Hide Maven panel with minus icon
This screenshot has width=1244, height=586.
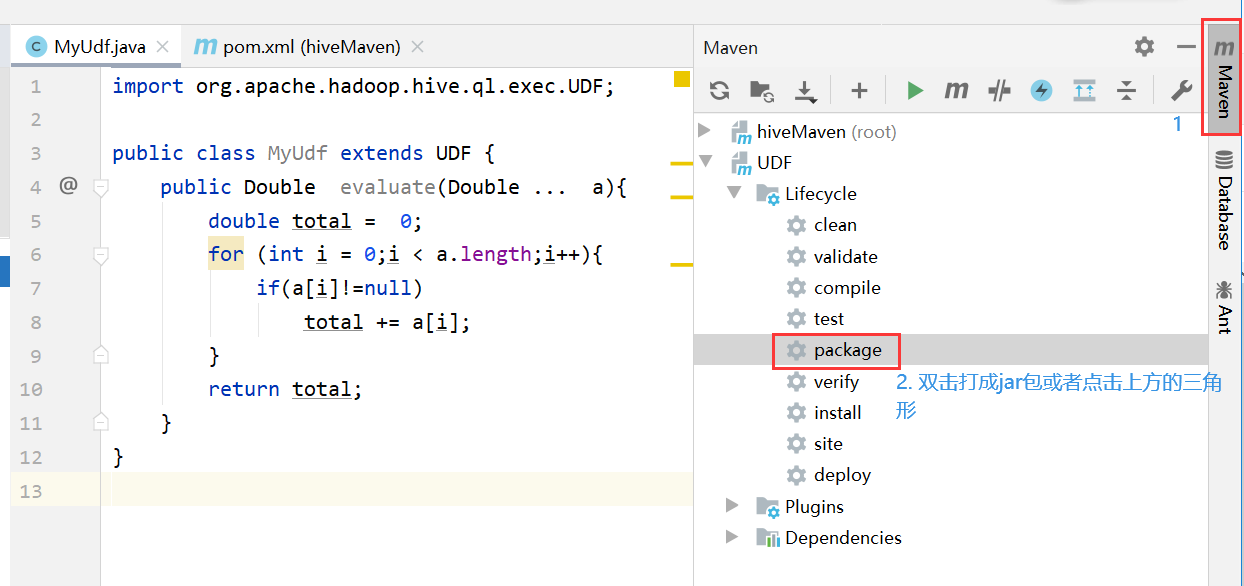pos(1186,47)
